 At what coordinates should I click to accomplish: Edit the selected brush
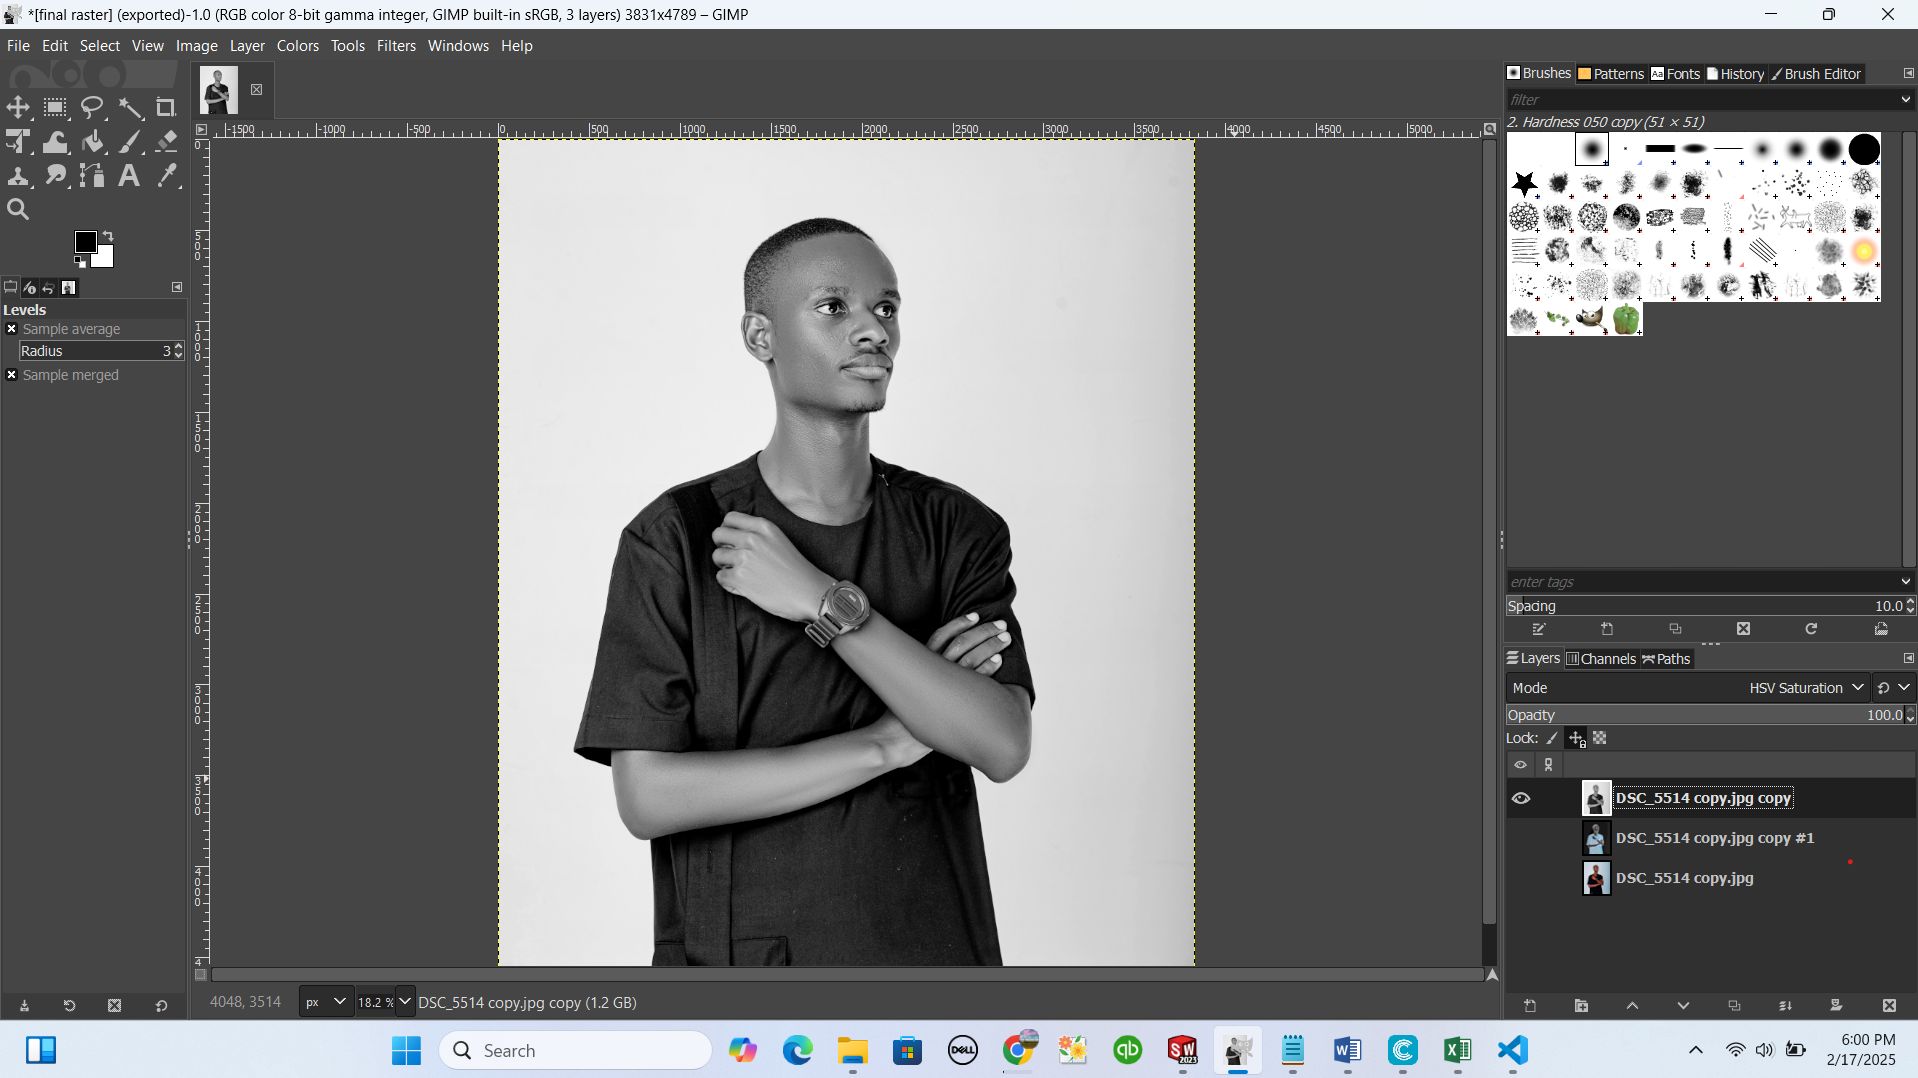(1539, 629)
